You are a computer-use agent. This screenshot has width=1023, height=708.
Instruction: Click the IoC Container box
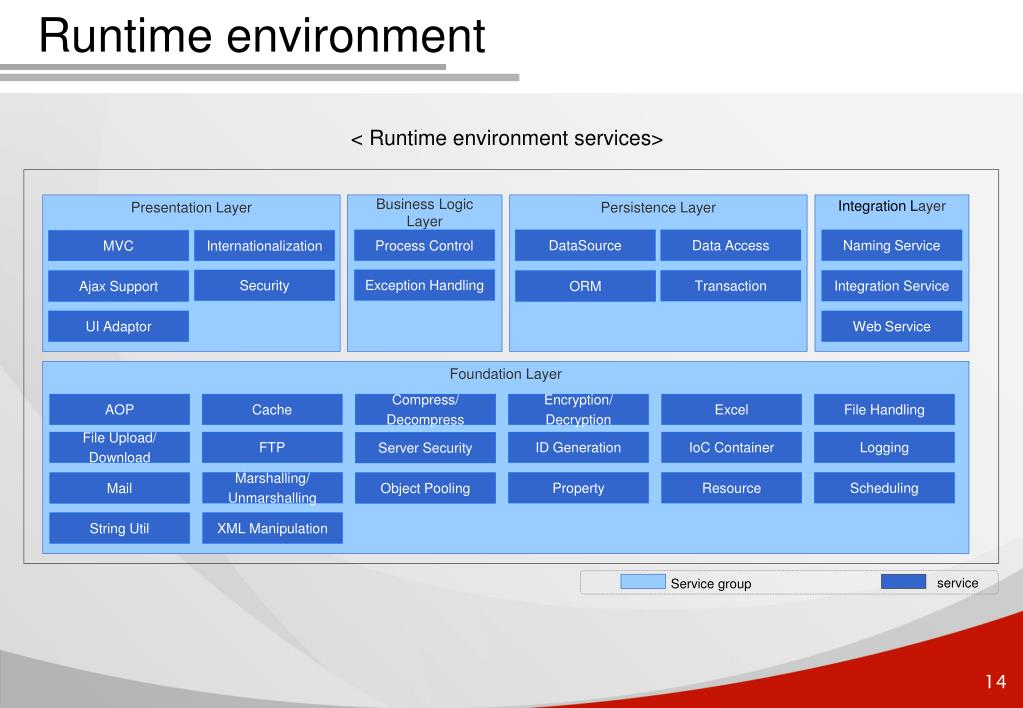pos(731,447)
